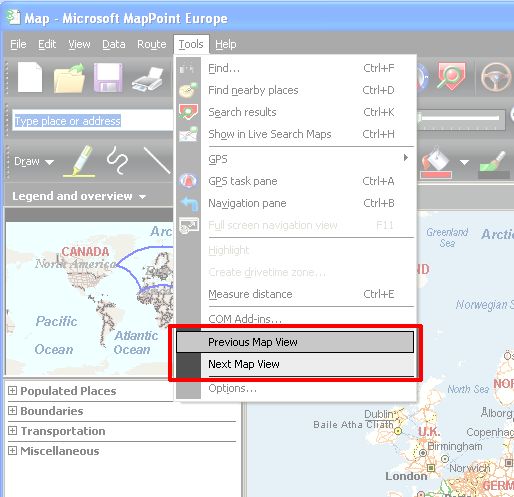Image resolution: width=514 pixels, height=497 pixels.
Task: Choose Next Map View from Tools menu
Action: point(295,364)
